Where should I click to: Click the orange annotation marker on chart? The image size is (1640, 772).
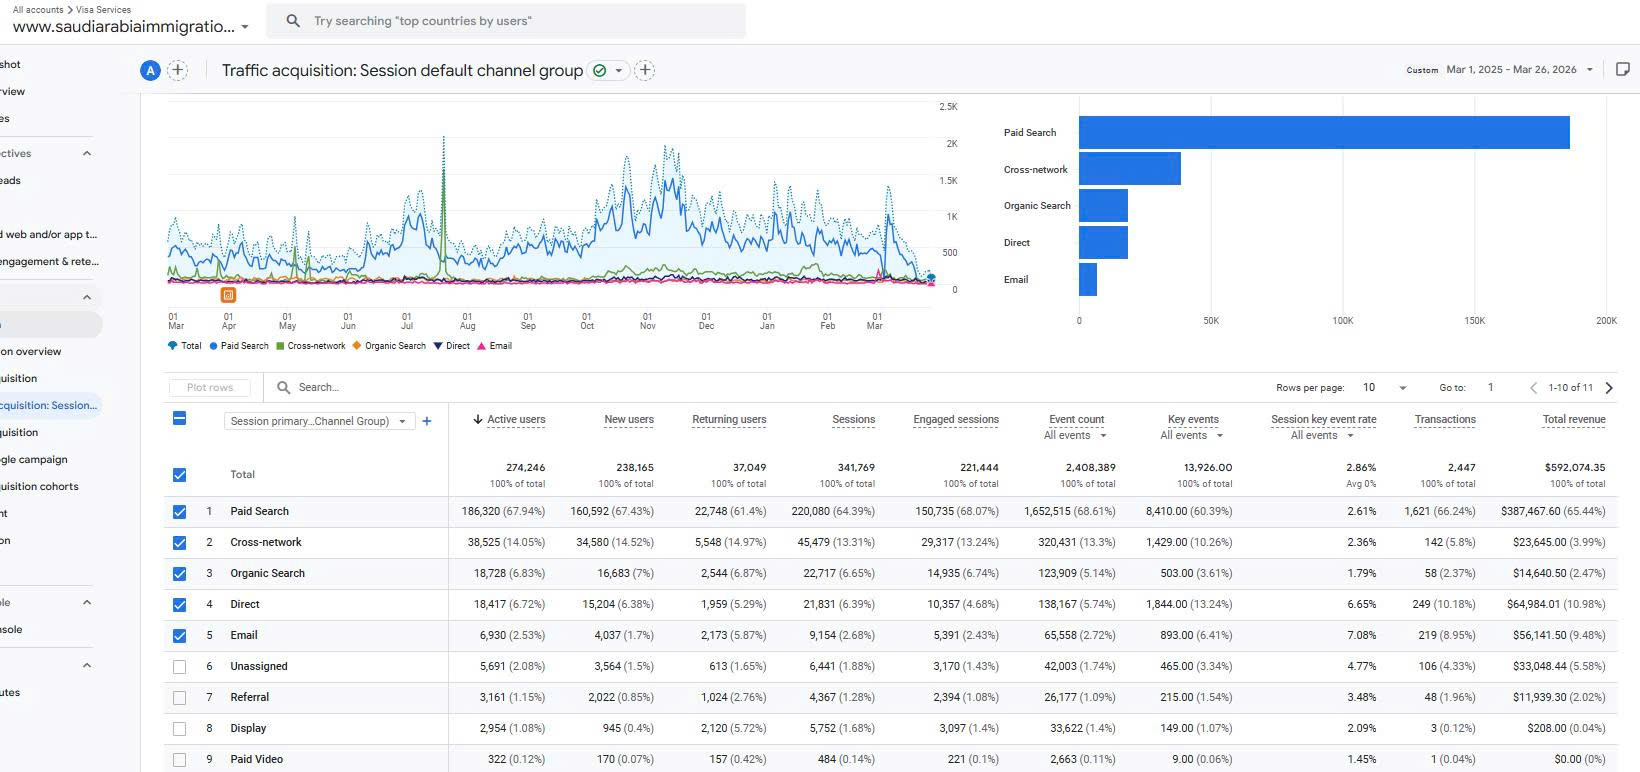228,295
